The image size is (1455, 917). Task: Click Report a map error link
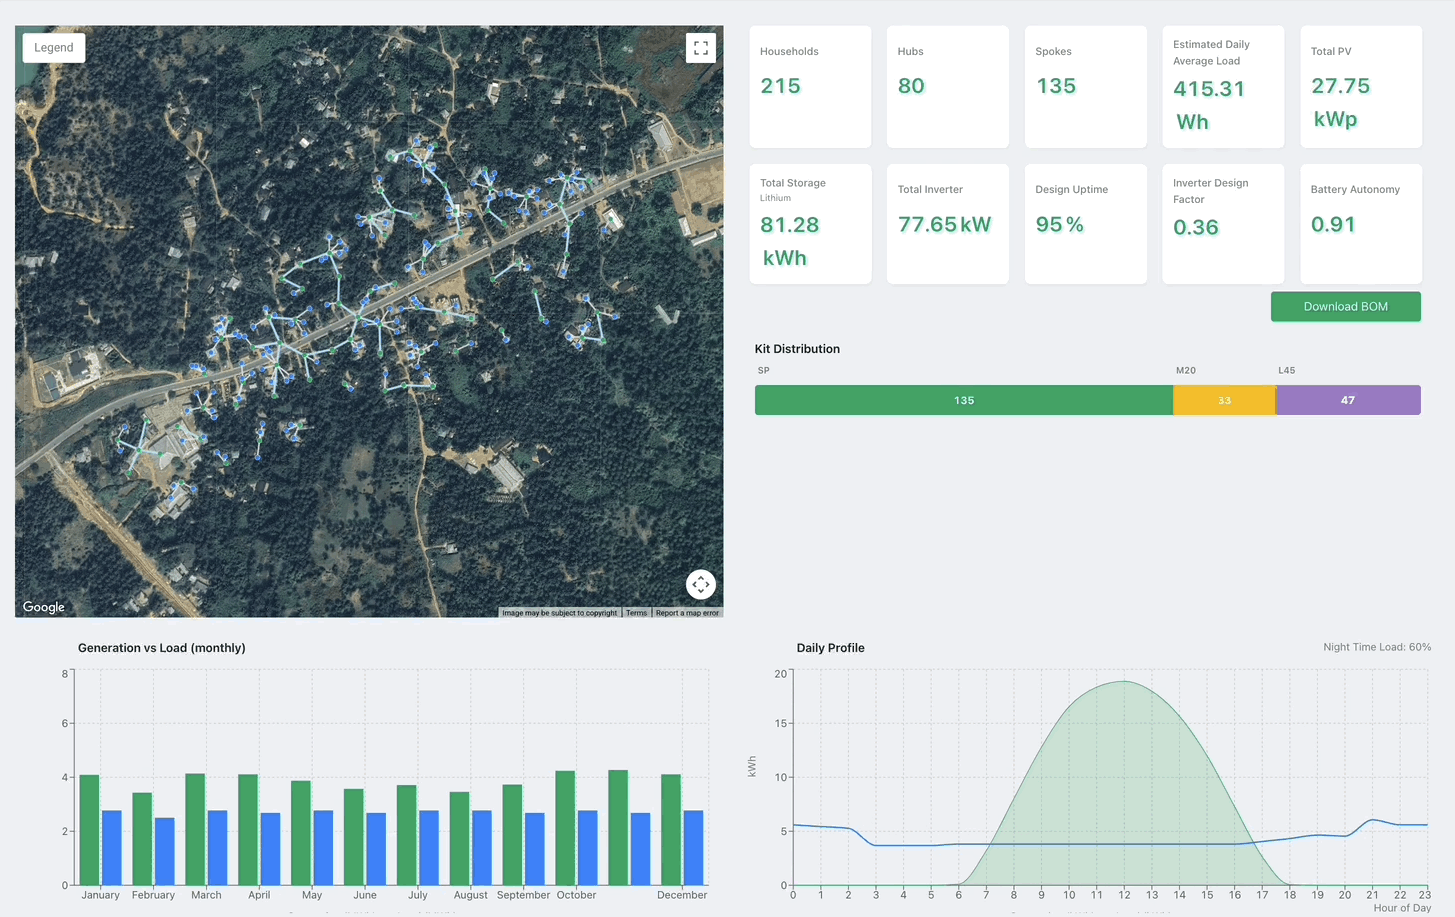coord(687,613)
